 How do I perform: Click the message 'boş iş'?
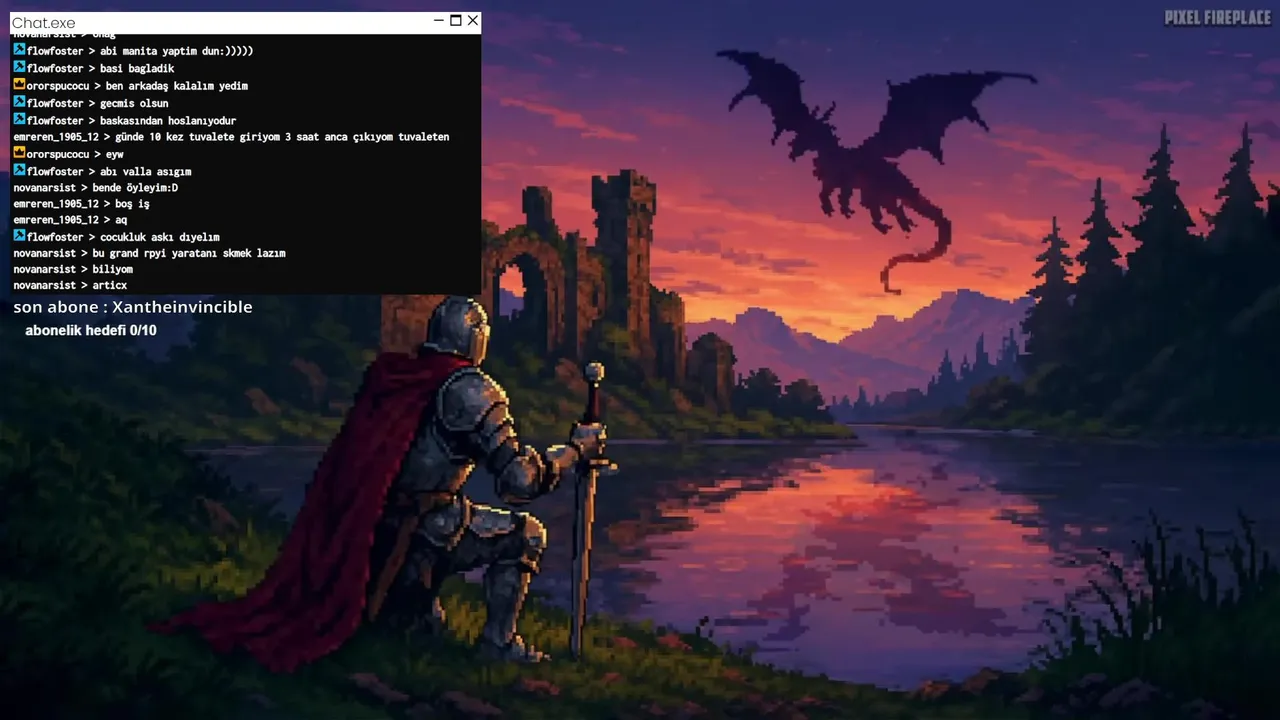click(132, 204)
